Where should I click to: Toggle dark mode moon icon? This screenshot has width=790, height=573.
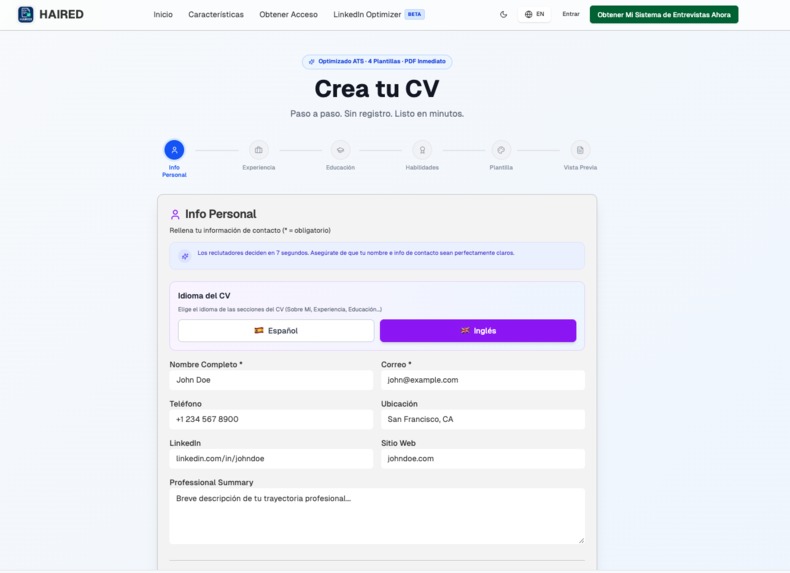click(503, 15)
